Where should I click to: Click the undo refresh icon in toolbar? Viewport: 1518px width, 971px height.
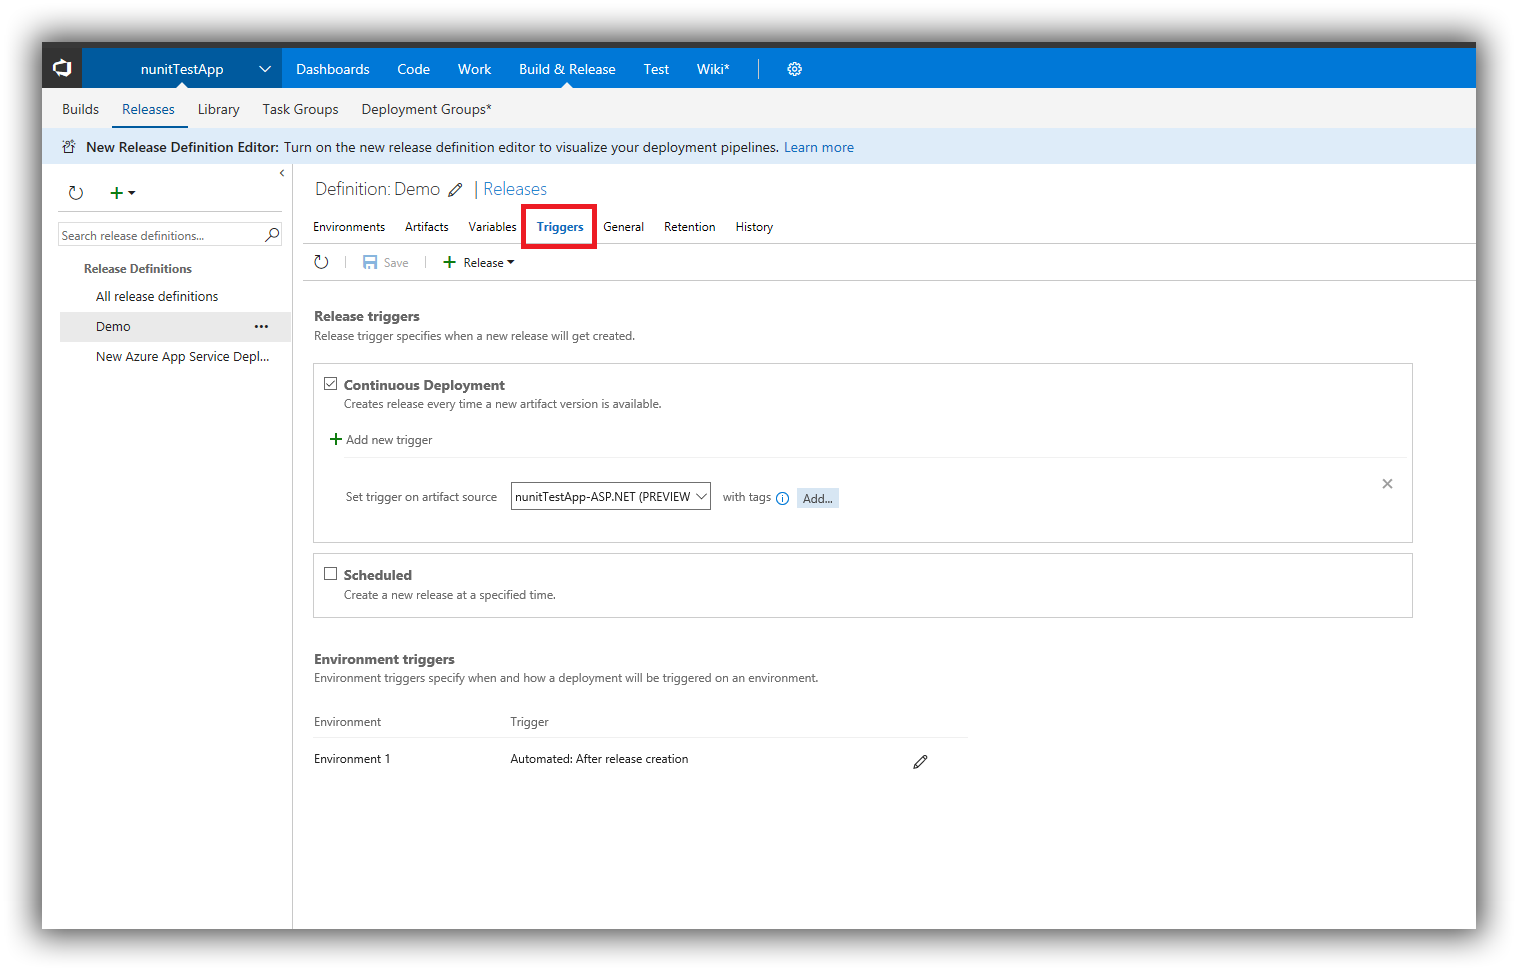tap(321, 262)
